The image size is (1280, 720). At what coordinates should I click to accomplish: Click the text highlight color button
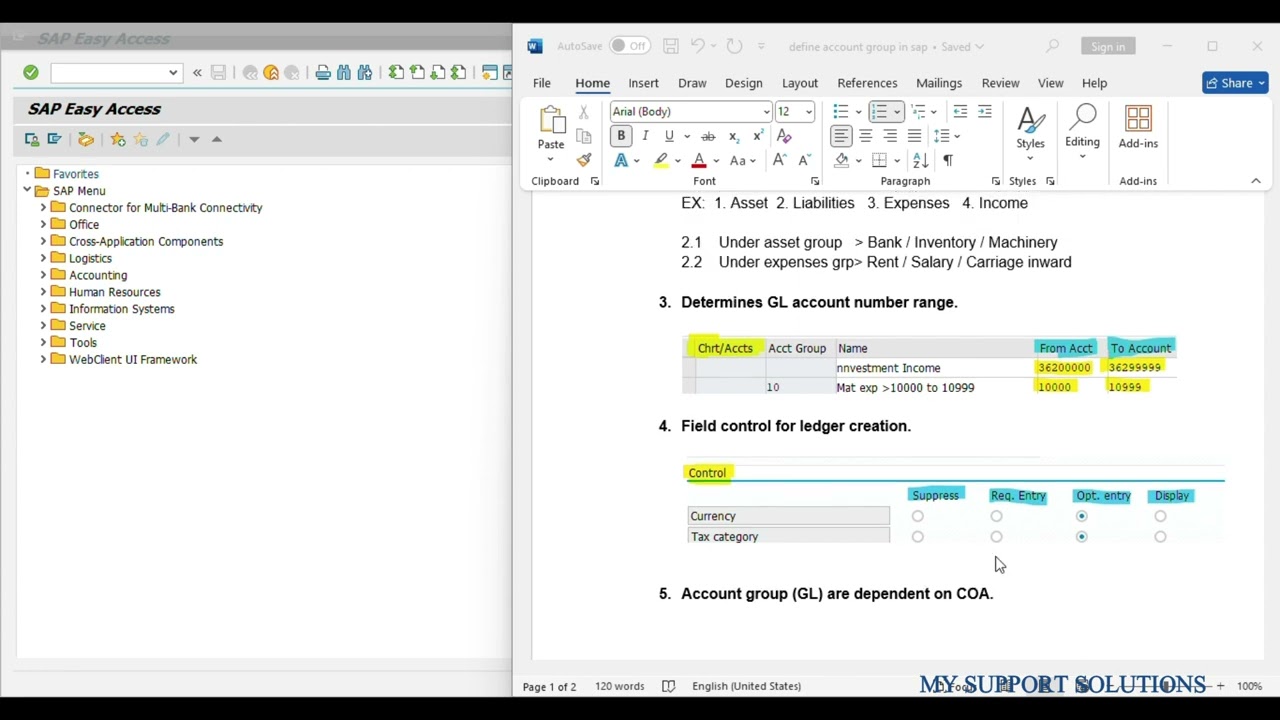[x=661, y=160]
